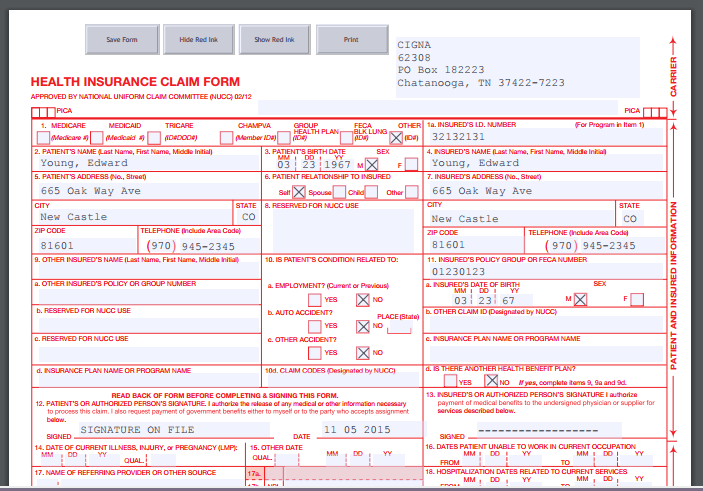This screenshot has width=703, height=491.
Task: Check the Other relationship to insured checkbox
Action: click(412, 192)
